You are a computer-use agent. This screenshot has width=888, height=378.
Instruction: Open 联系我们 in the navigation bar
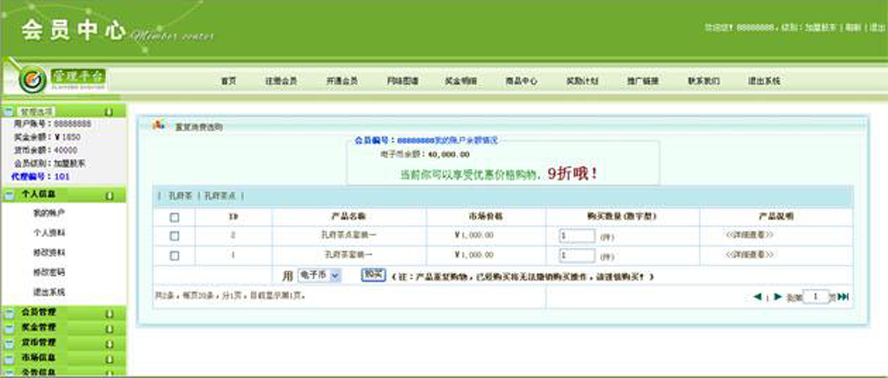[x=704, y=81]
